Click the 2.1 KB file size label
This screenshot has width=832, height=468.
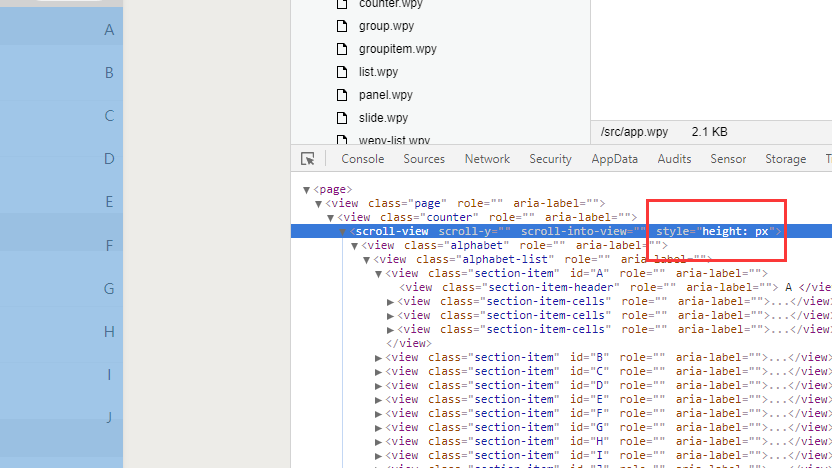(709, 132)
